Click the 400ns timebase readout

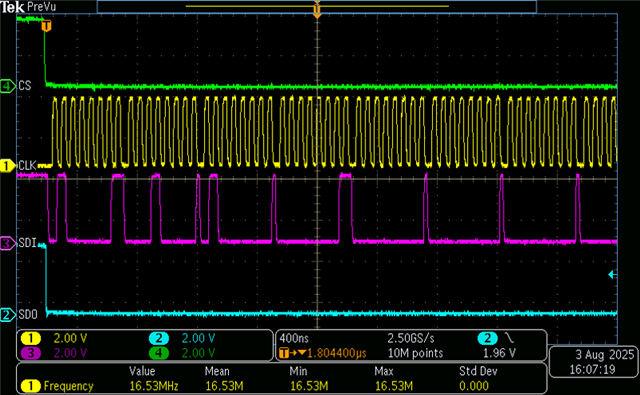click(294, 338)
